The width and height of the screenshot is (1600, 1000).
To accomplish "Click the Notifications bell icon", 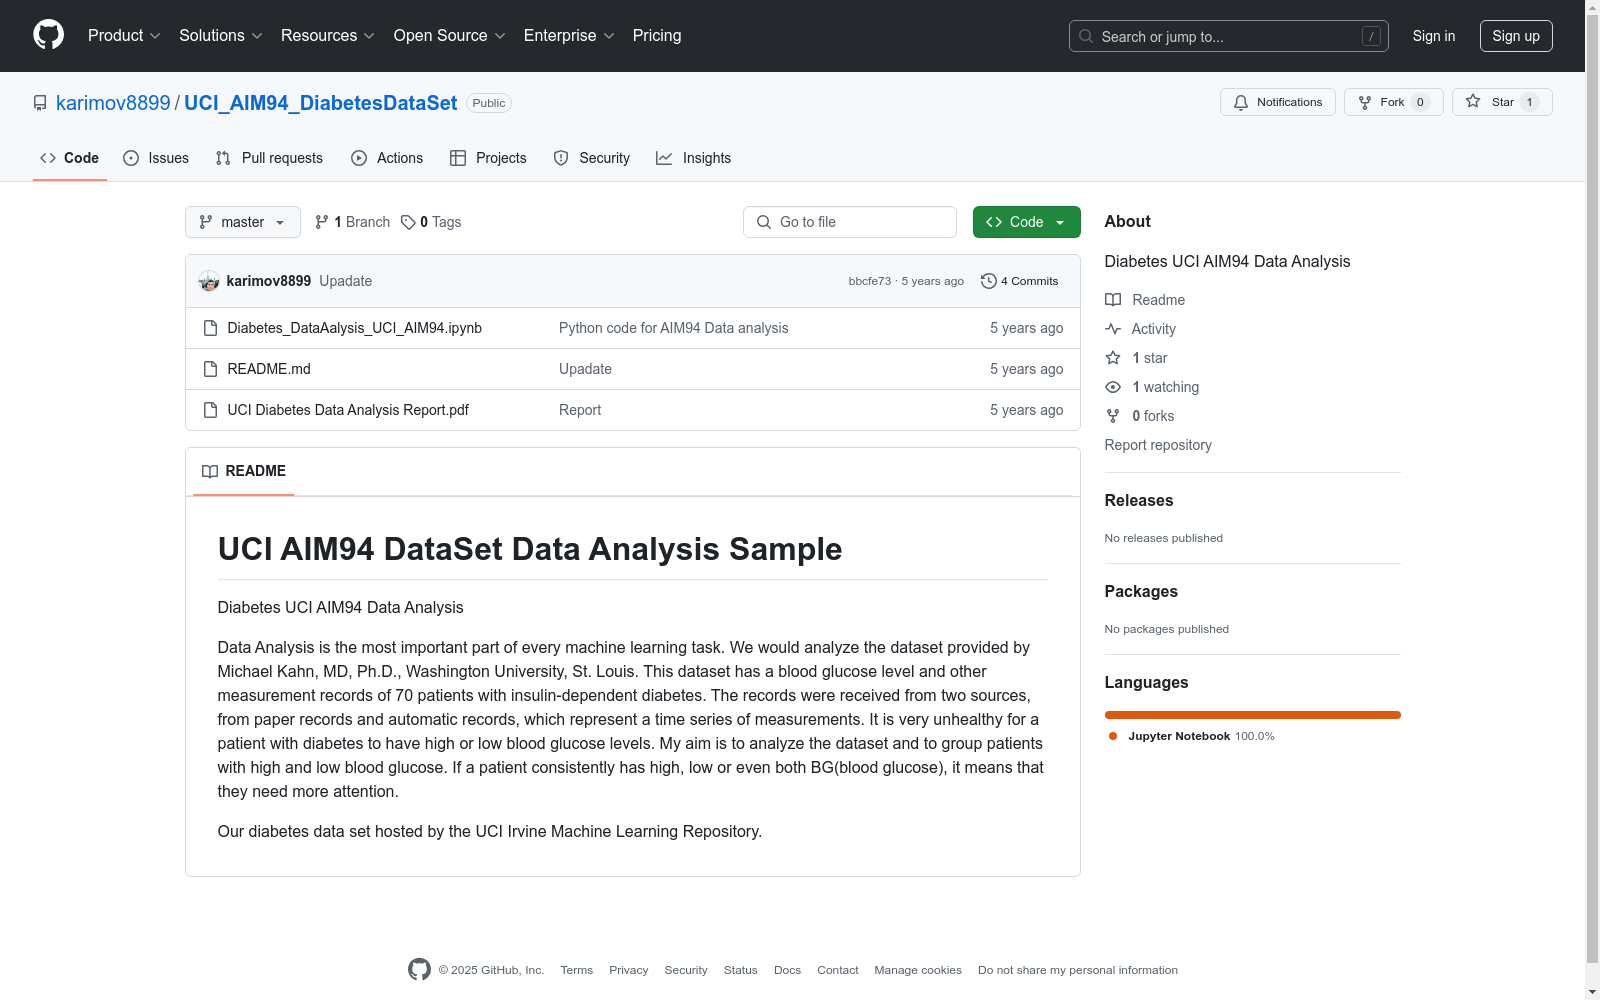I will [x=1241, y=102].
